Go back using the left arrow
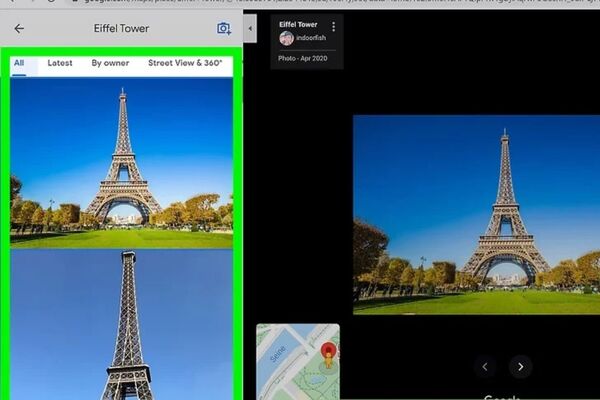 pos(18,29)
